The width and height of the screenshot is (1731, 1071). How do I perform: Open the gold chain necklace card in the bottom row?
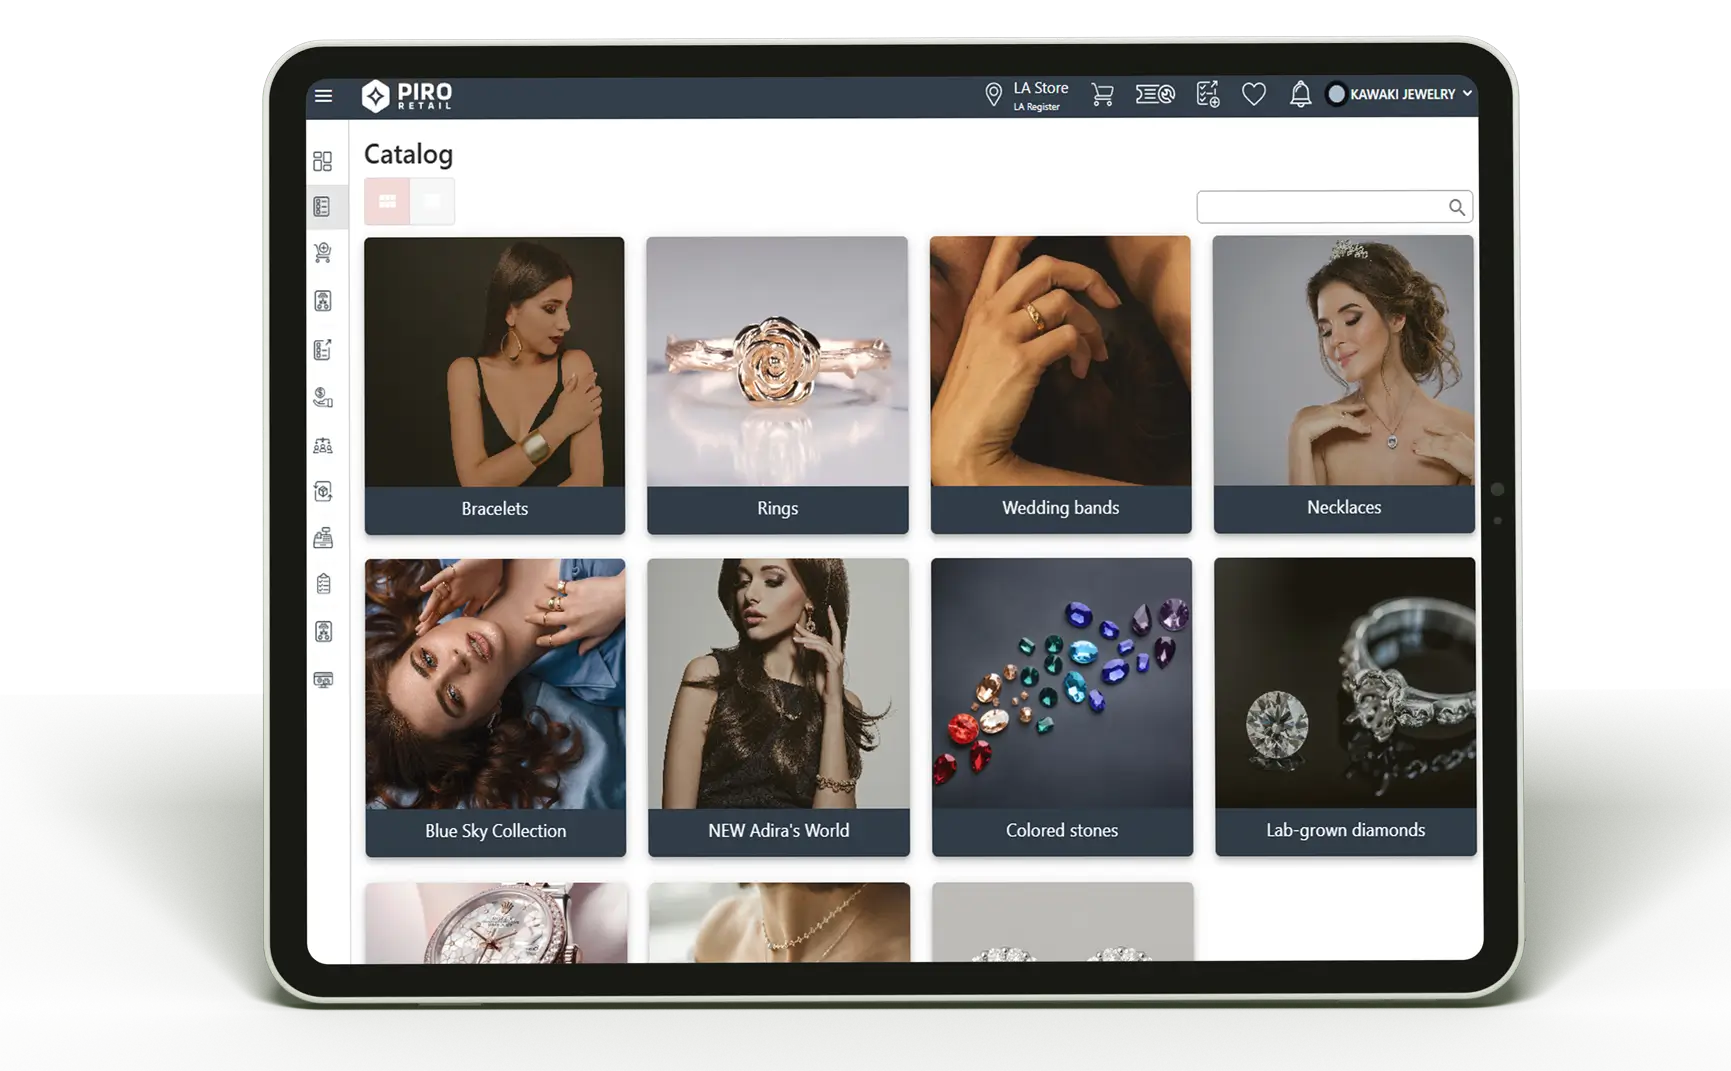pyautogui.click(x=780, y=922)
